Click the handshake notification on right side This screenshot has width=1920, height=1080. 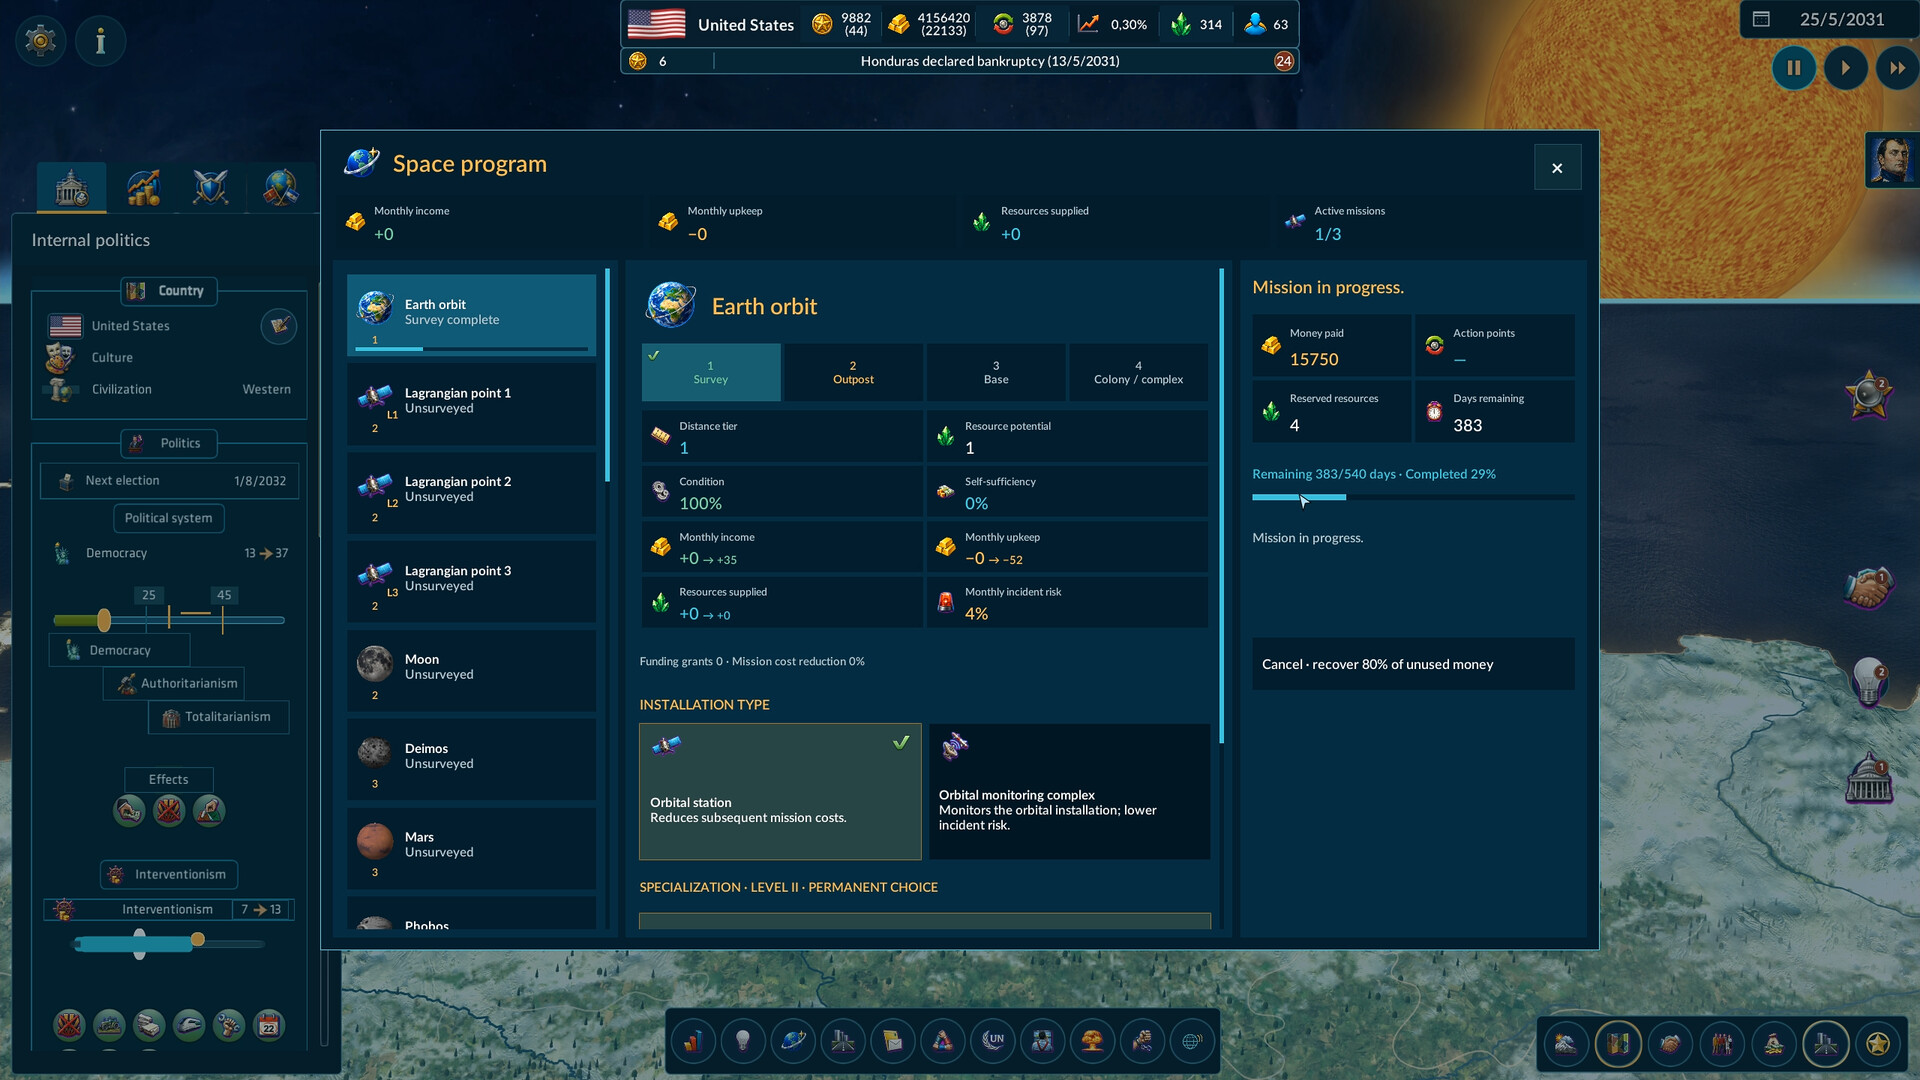coord(1867,588)
